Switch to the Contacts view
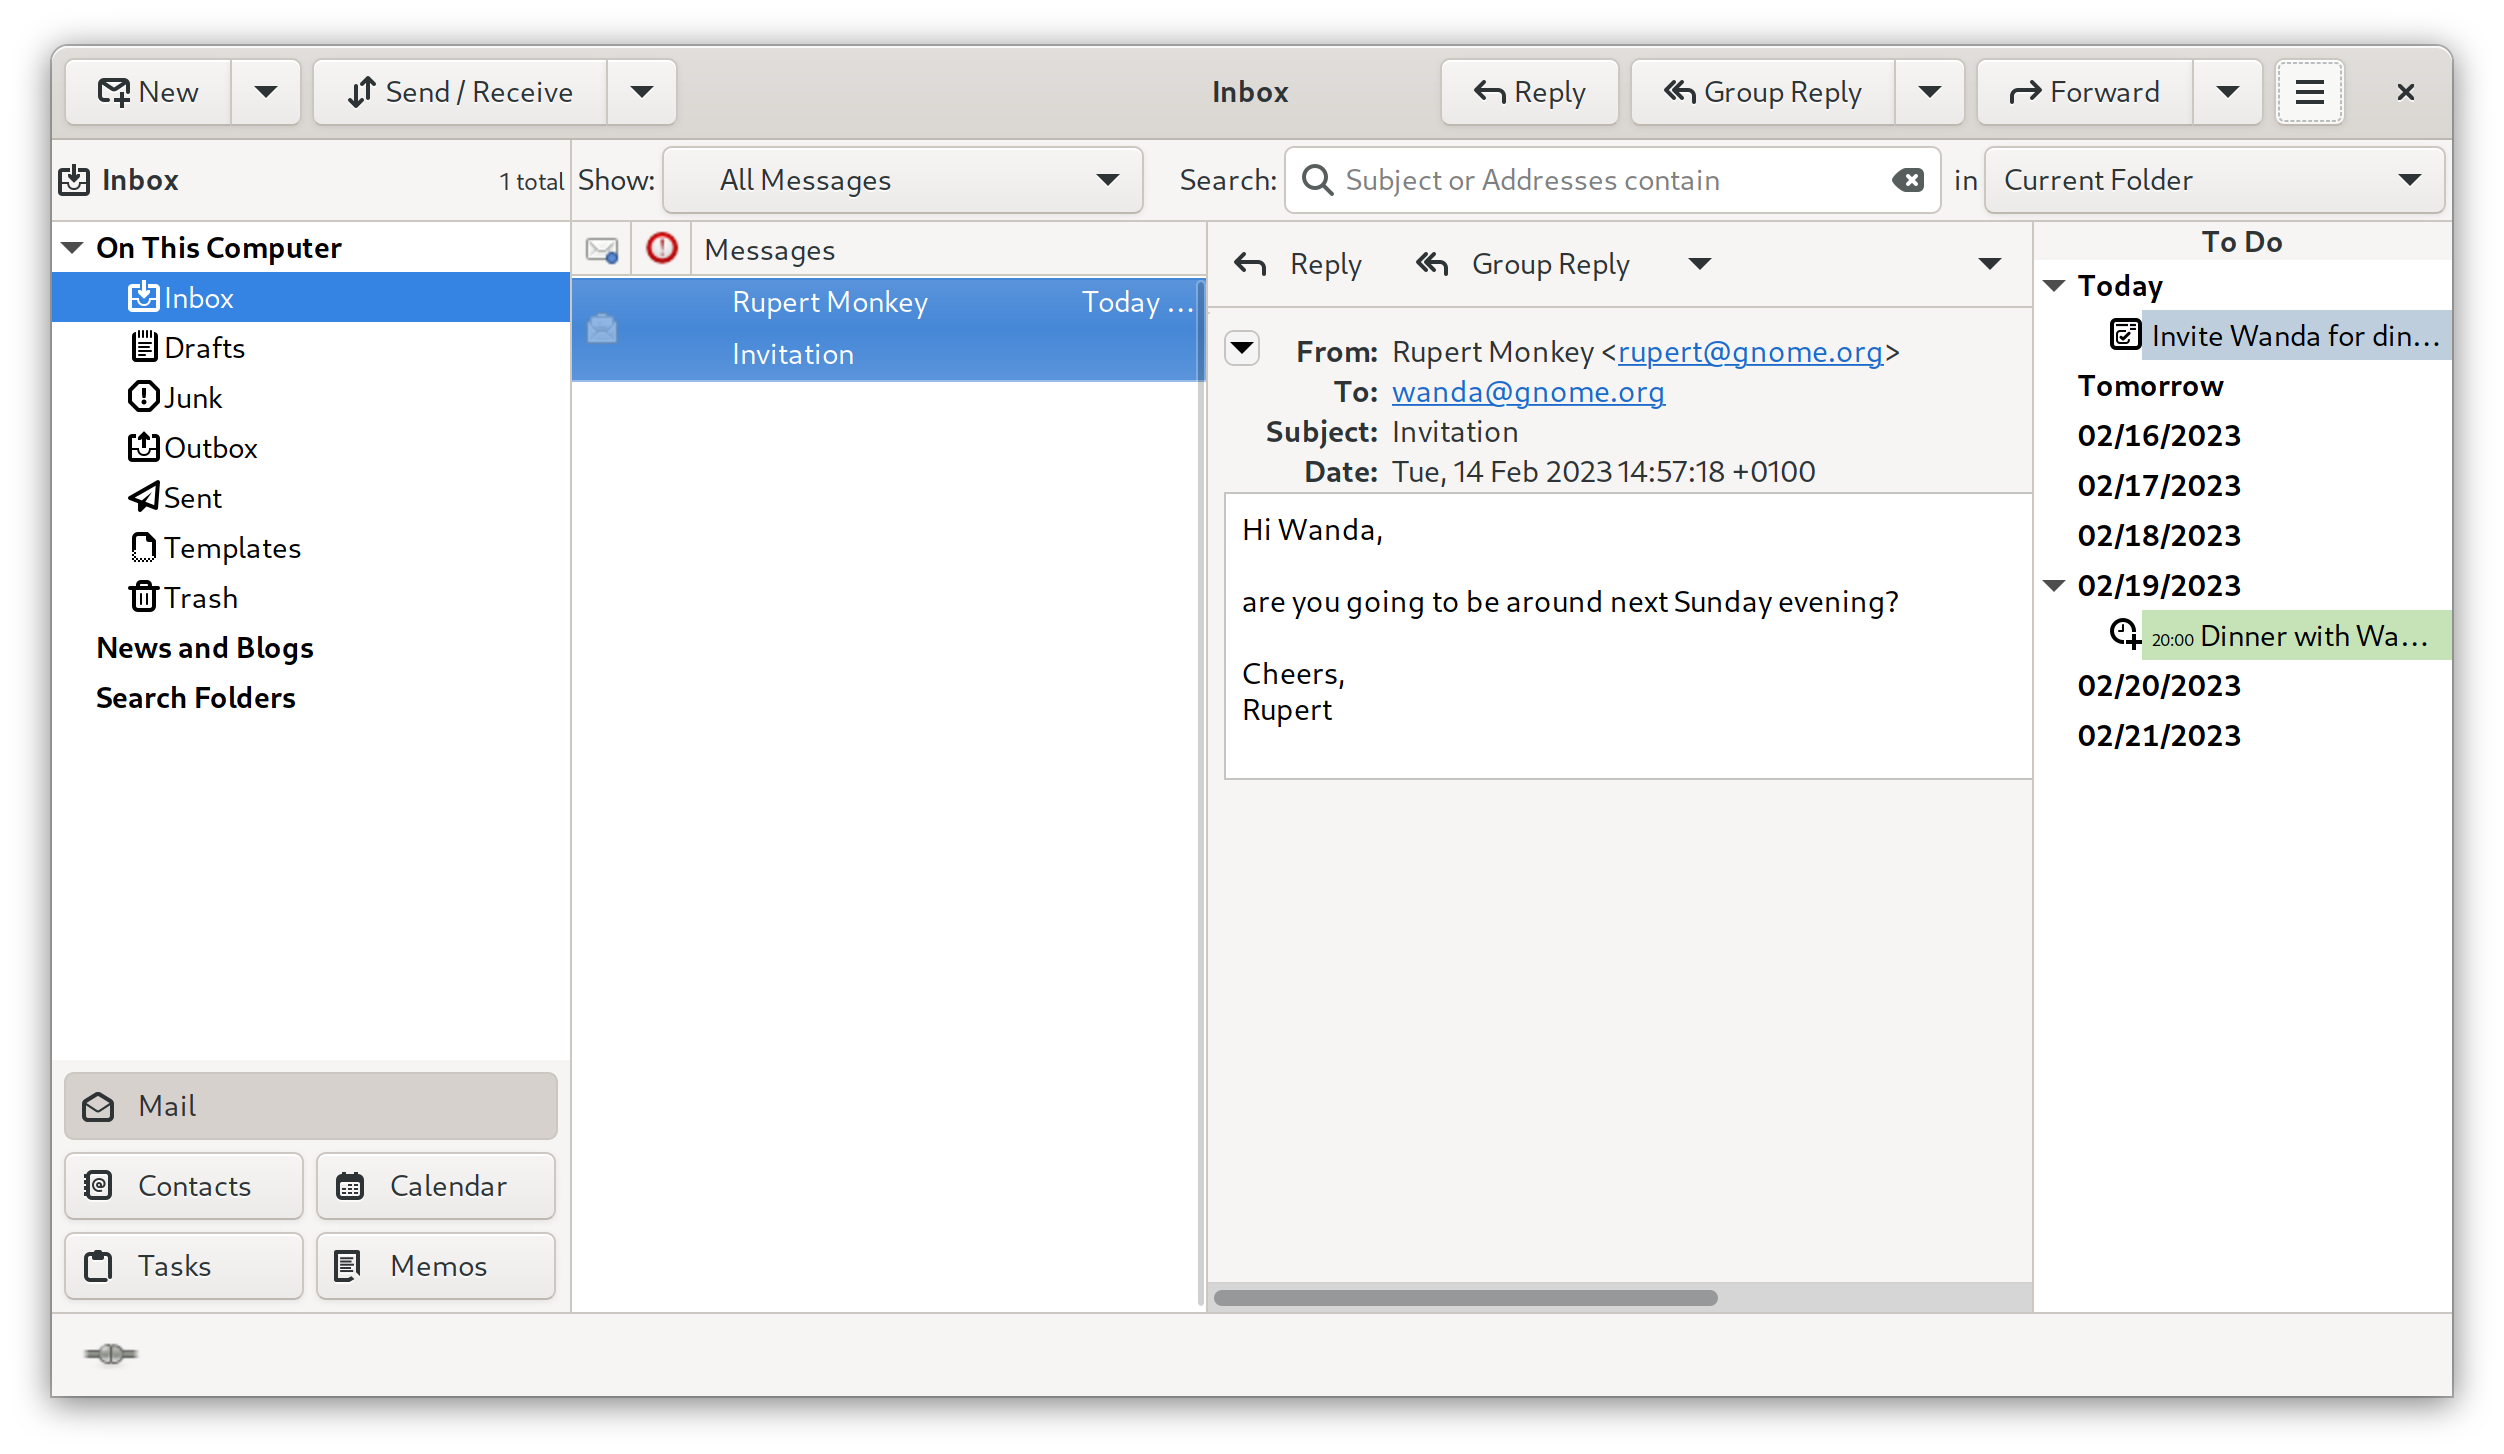The image size is (2504, 1454). pyautogui.click(x=184, y=1185)
